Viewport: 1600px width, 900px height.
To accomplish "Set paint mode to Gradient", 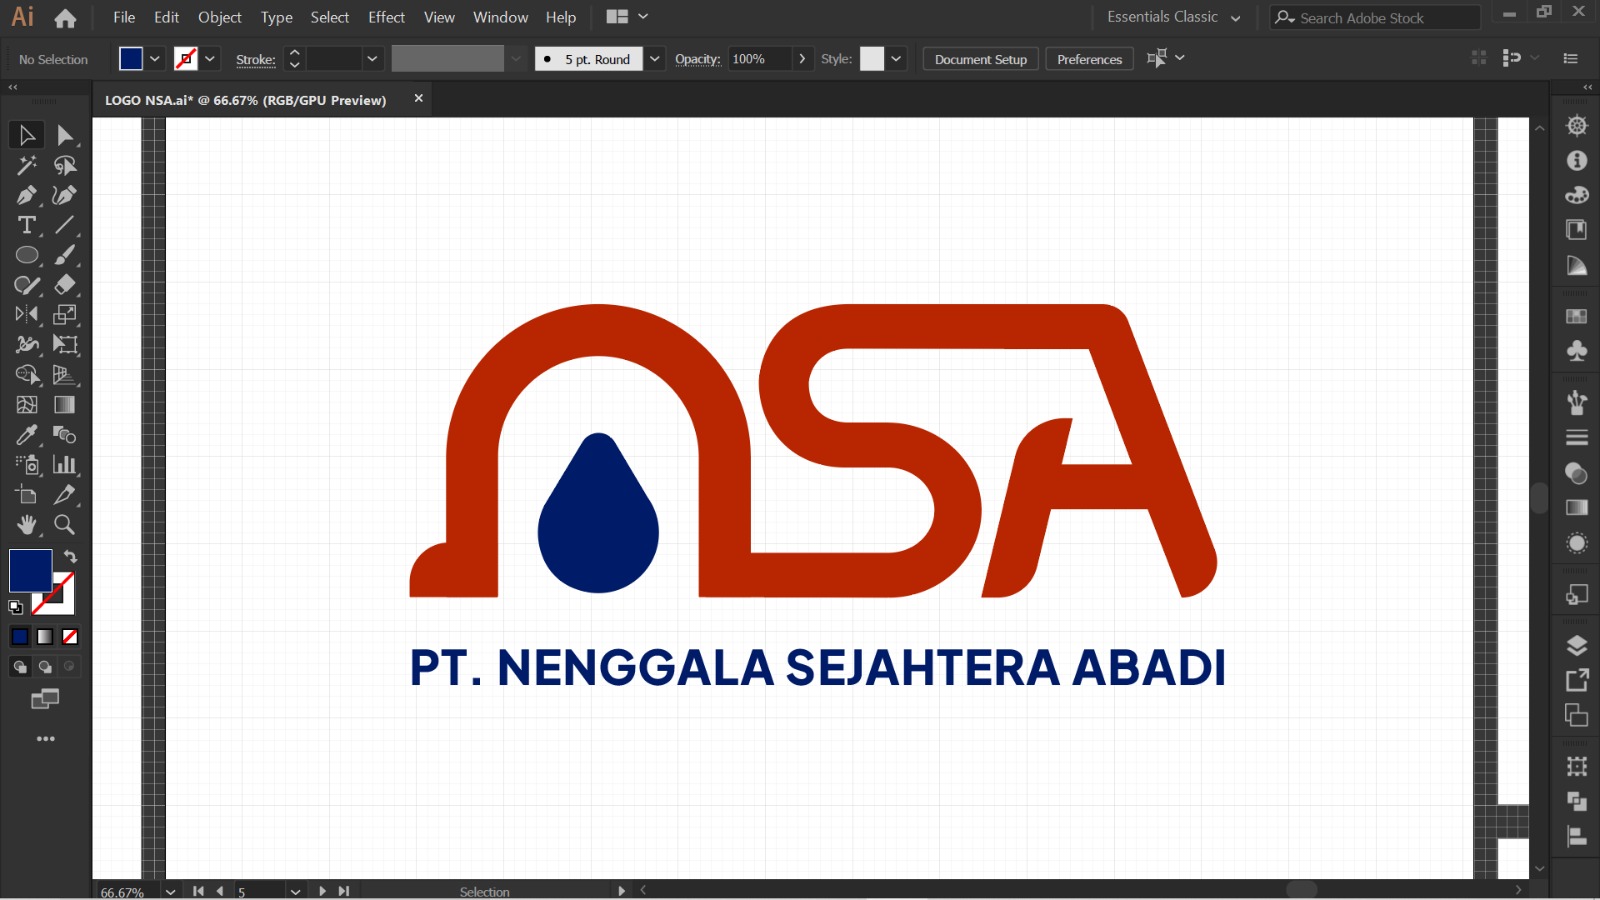I will point(45,637).
